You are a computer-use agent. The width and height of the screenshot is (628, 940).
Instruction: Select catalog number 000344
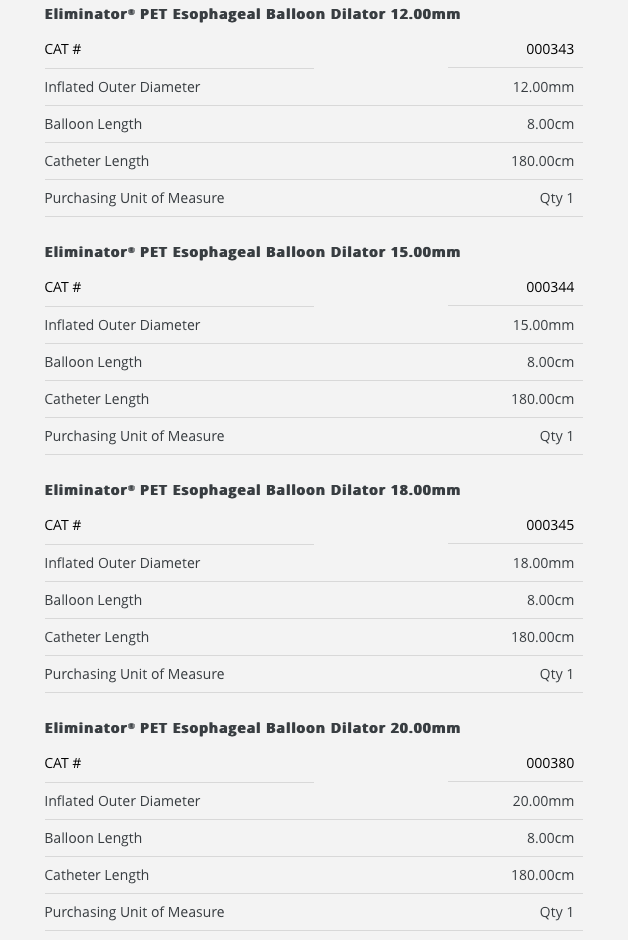pos(550,287)
